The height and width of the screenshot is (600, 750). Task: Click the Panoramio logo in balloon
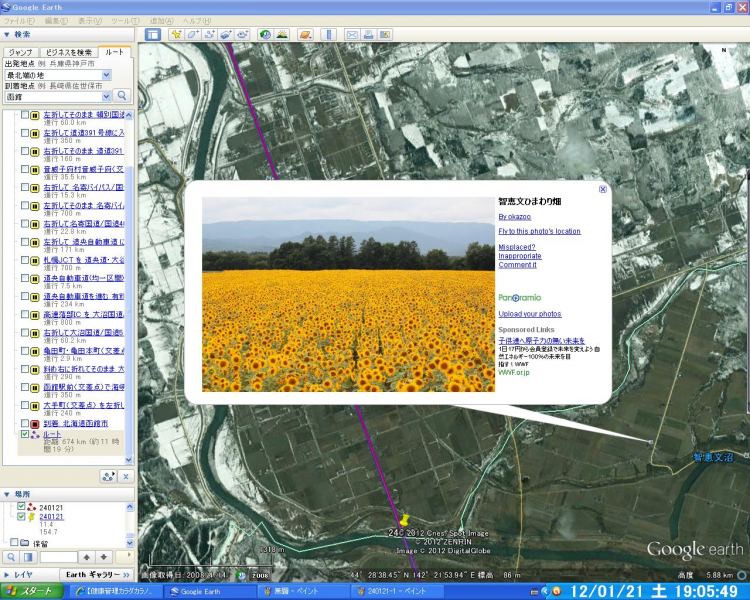pos(519,298)
